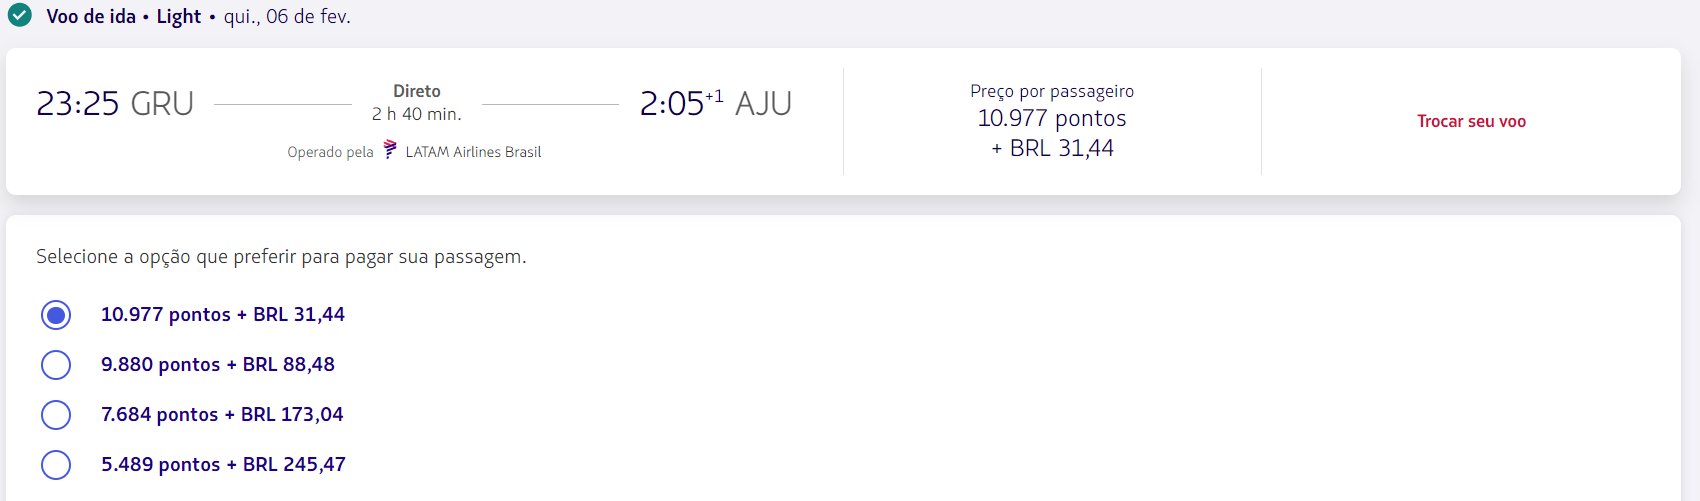Click the LATAM Airlines logo icon

coord(390,151)
